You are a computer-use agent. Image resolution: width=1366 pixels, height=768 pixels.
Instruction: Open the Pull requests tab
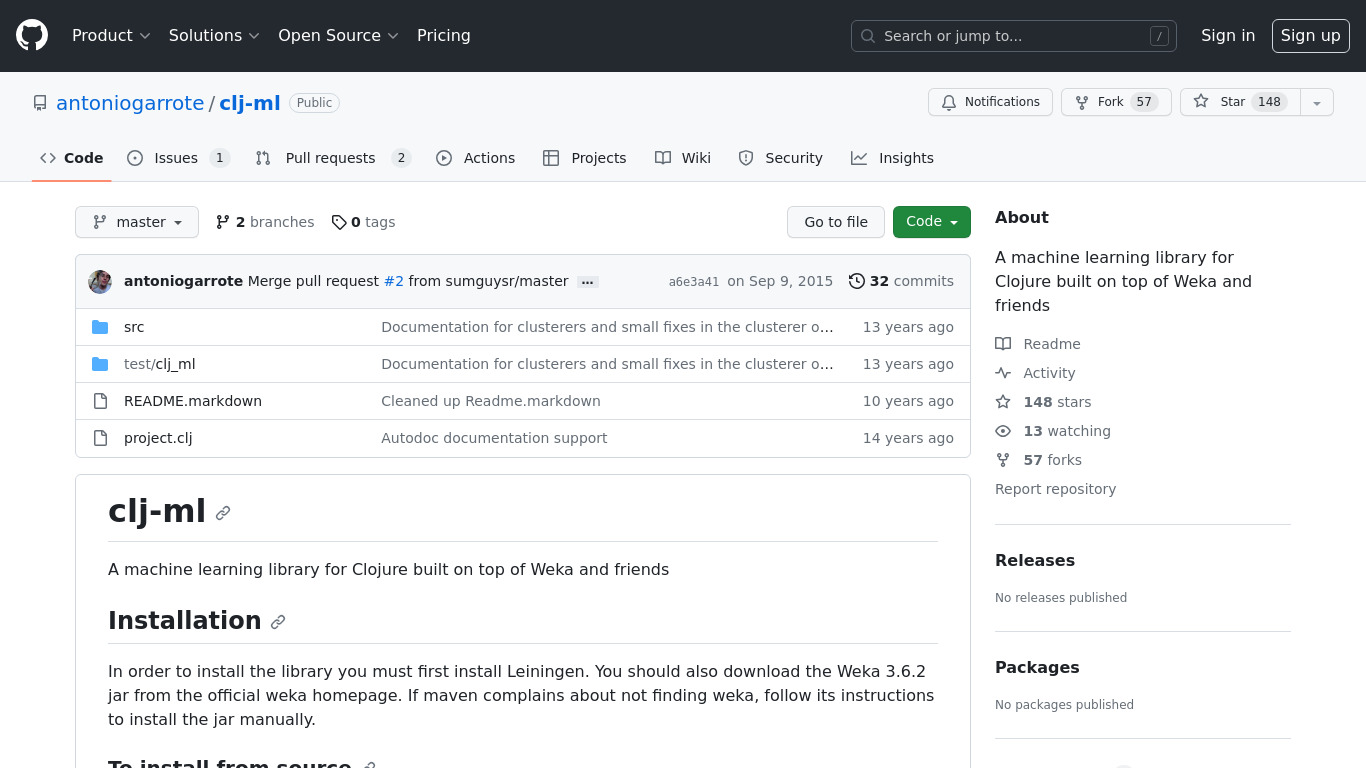coord(333,158)
